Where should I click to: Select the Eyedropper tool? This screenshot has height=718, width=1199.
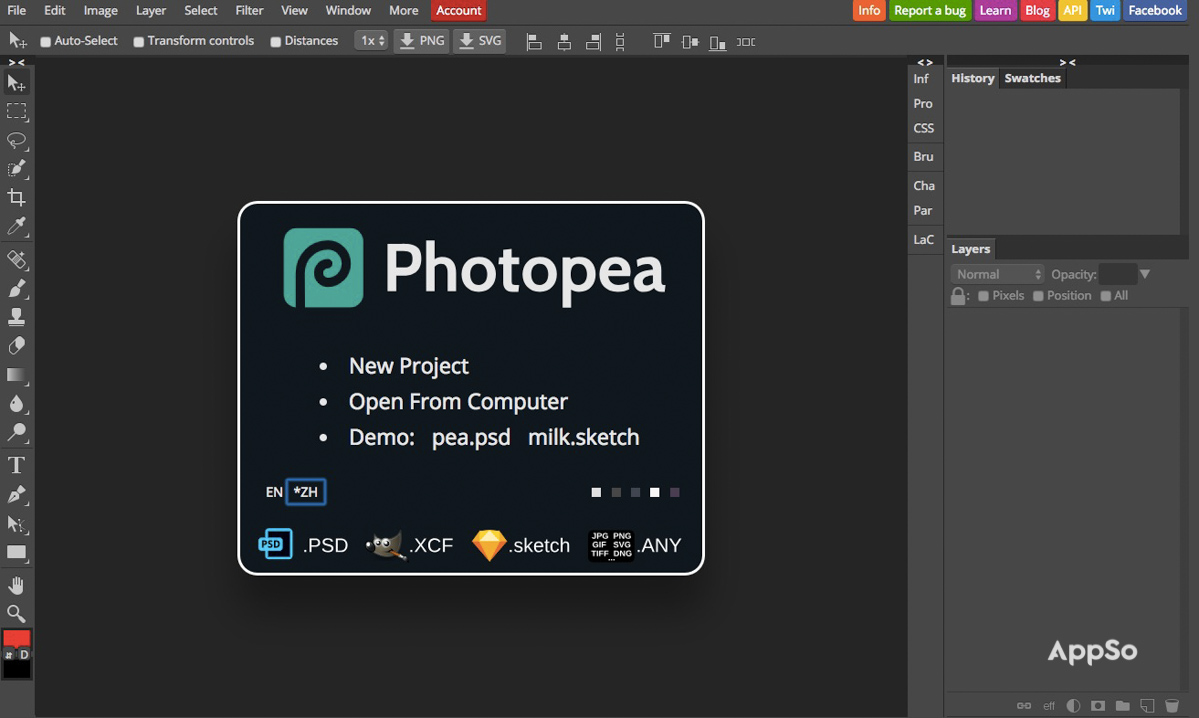point(16,227)
